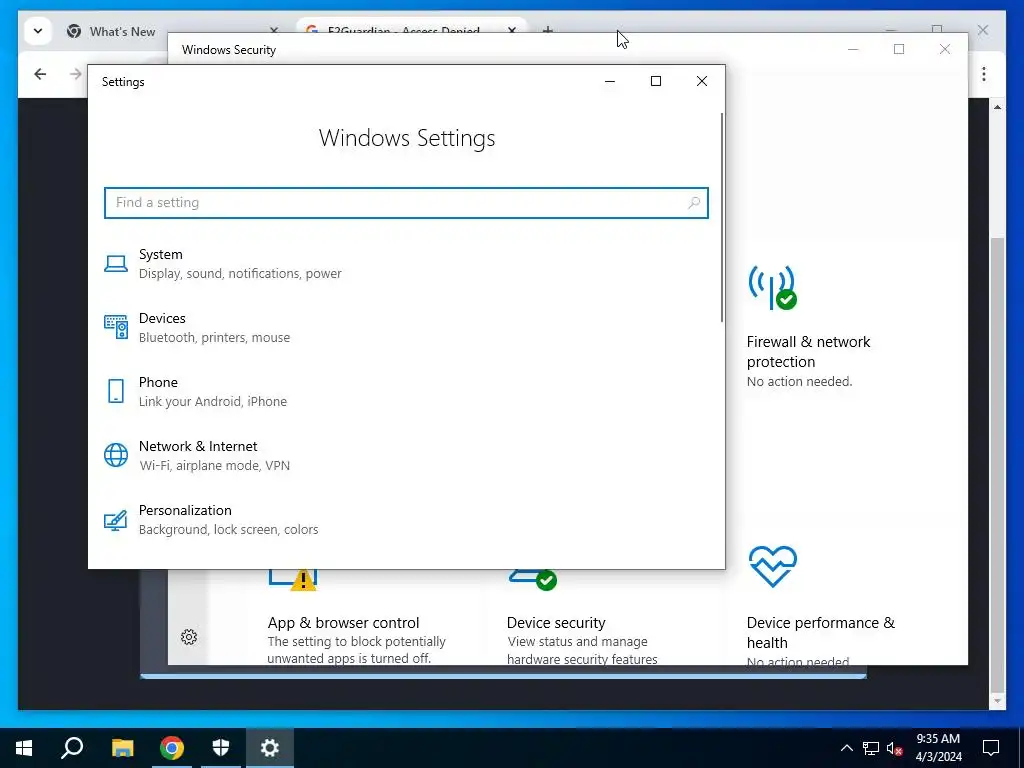The height and width of the screenshot is (768, 1024).
Task: Open Chrome's three-dot menu
Action: pyautogui.click(x=984, y=74)
